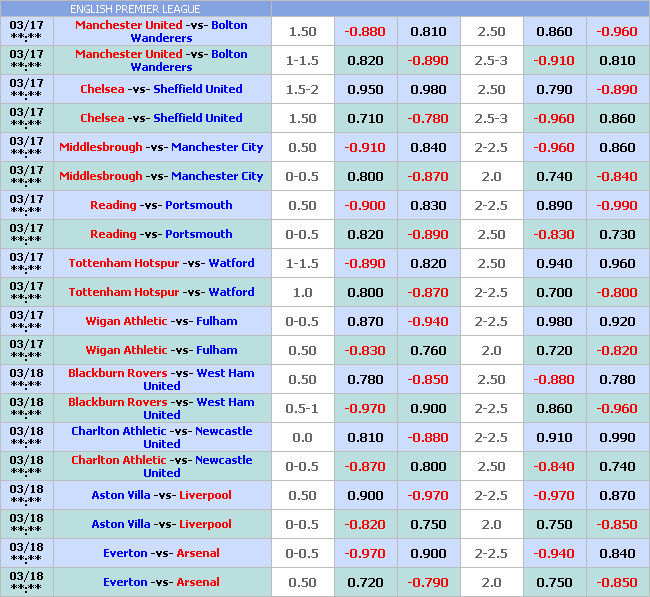Select -0.800 odds in Tottenham Hotspur 1.0 handicap row
Screen dimensions: 650x597
point(616,292)
